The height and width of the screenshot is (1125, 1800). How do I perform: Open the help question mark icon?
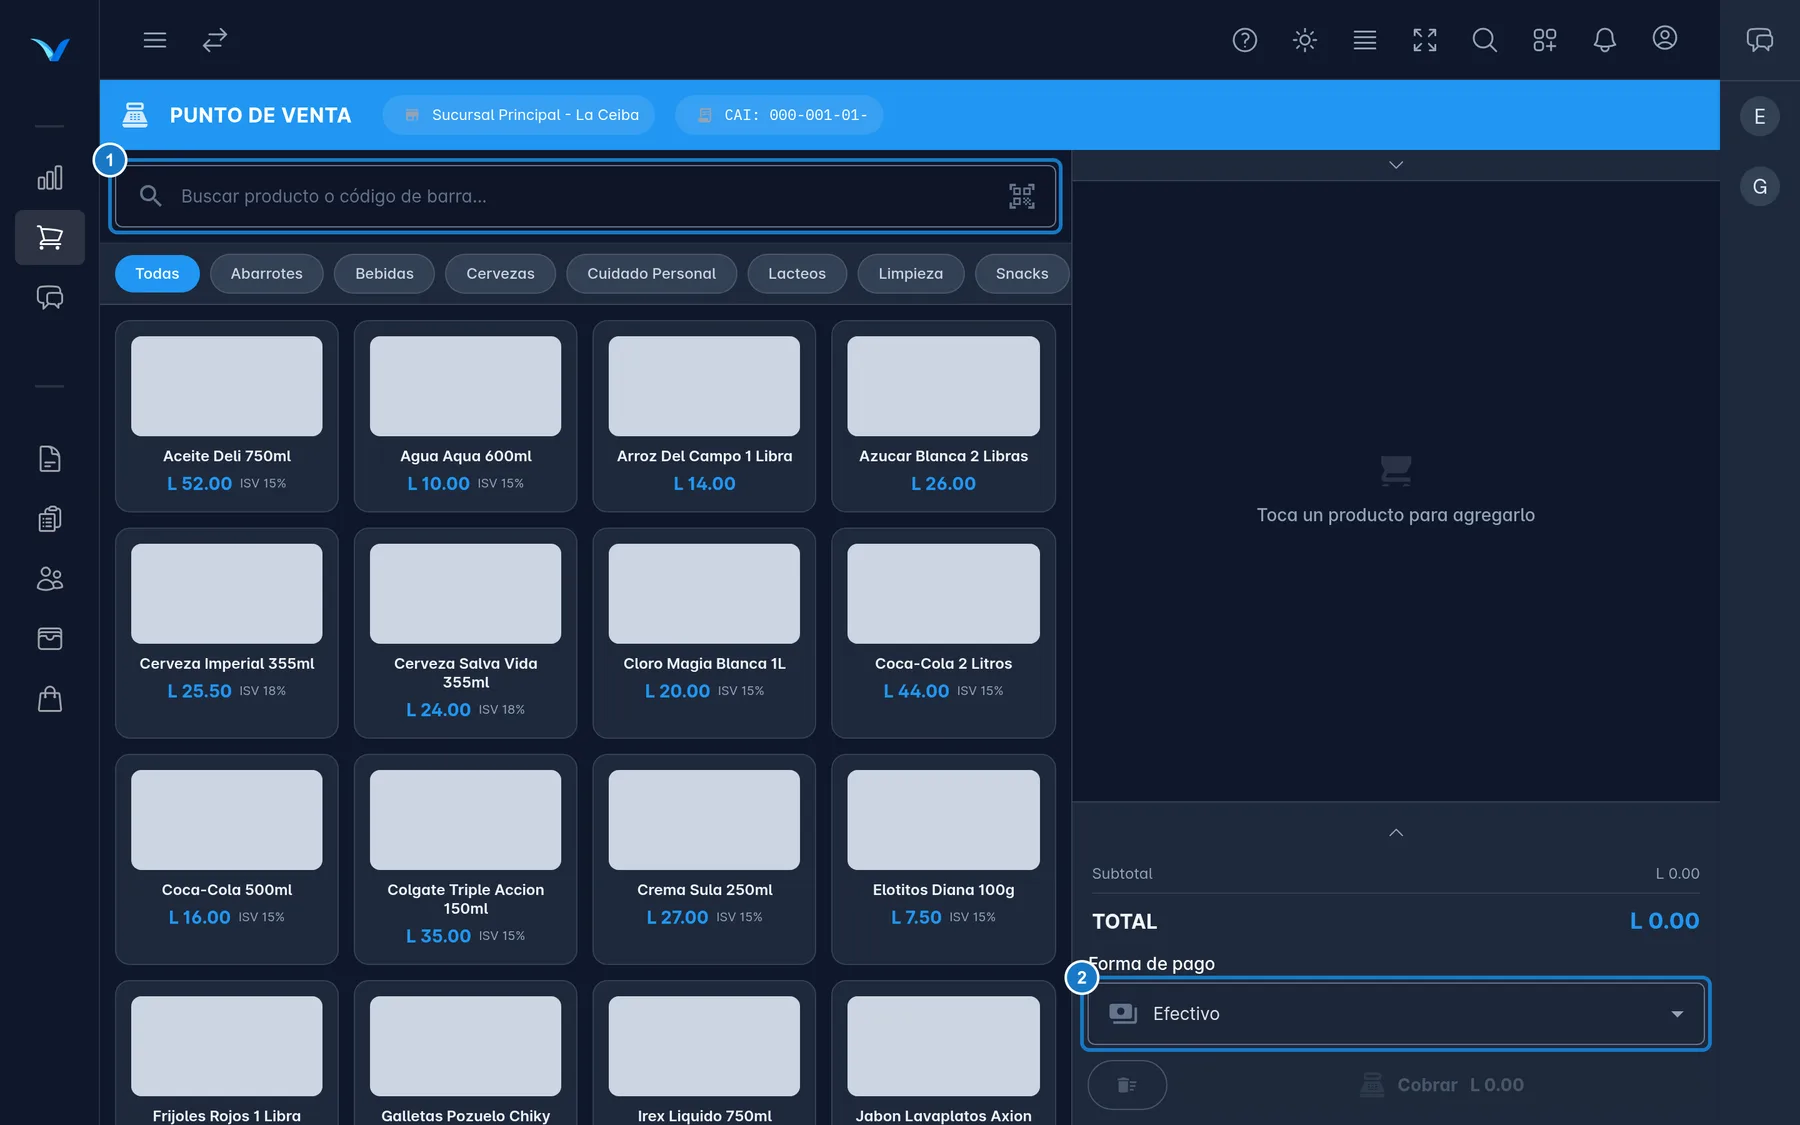pos(1245,40)
